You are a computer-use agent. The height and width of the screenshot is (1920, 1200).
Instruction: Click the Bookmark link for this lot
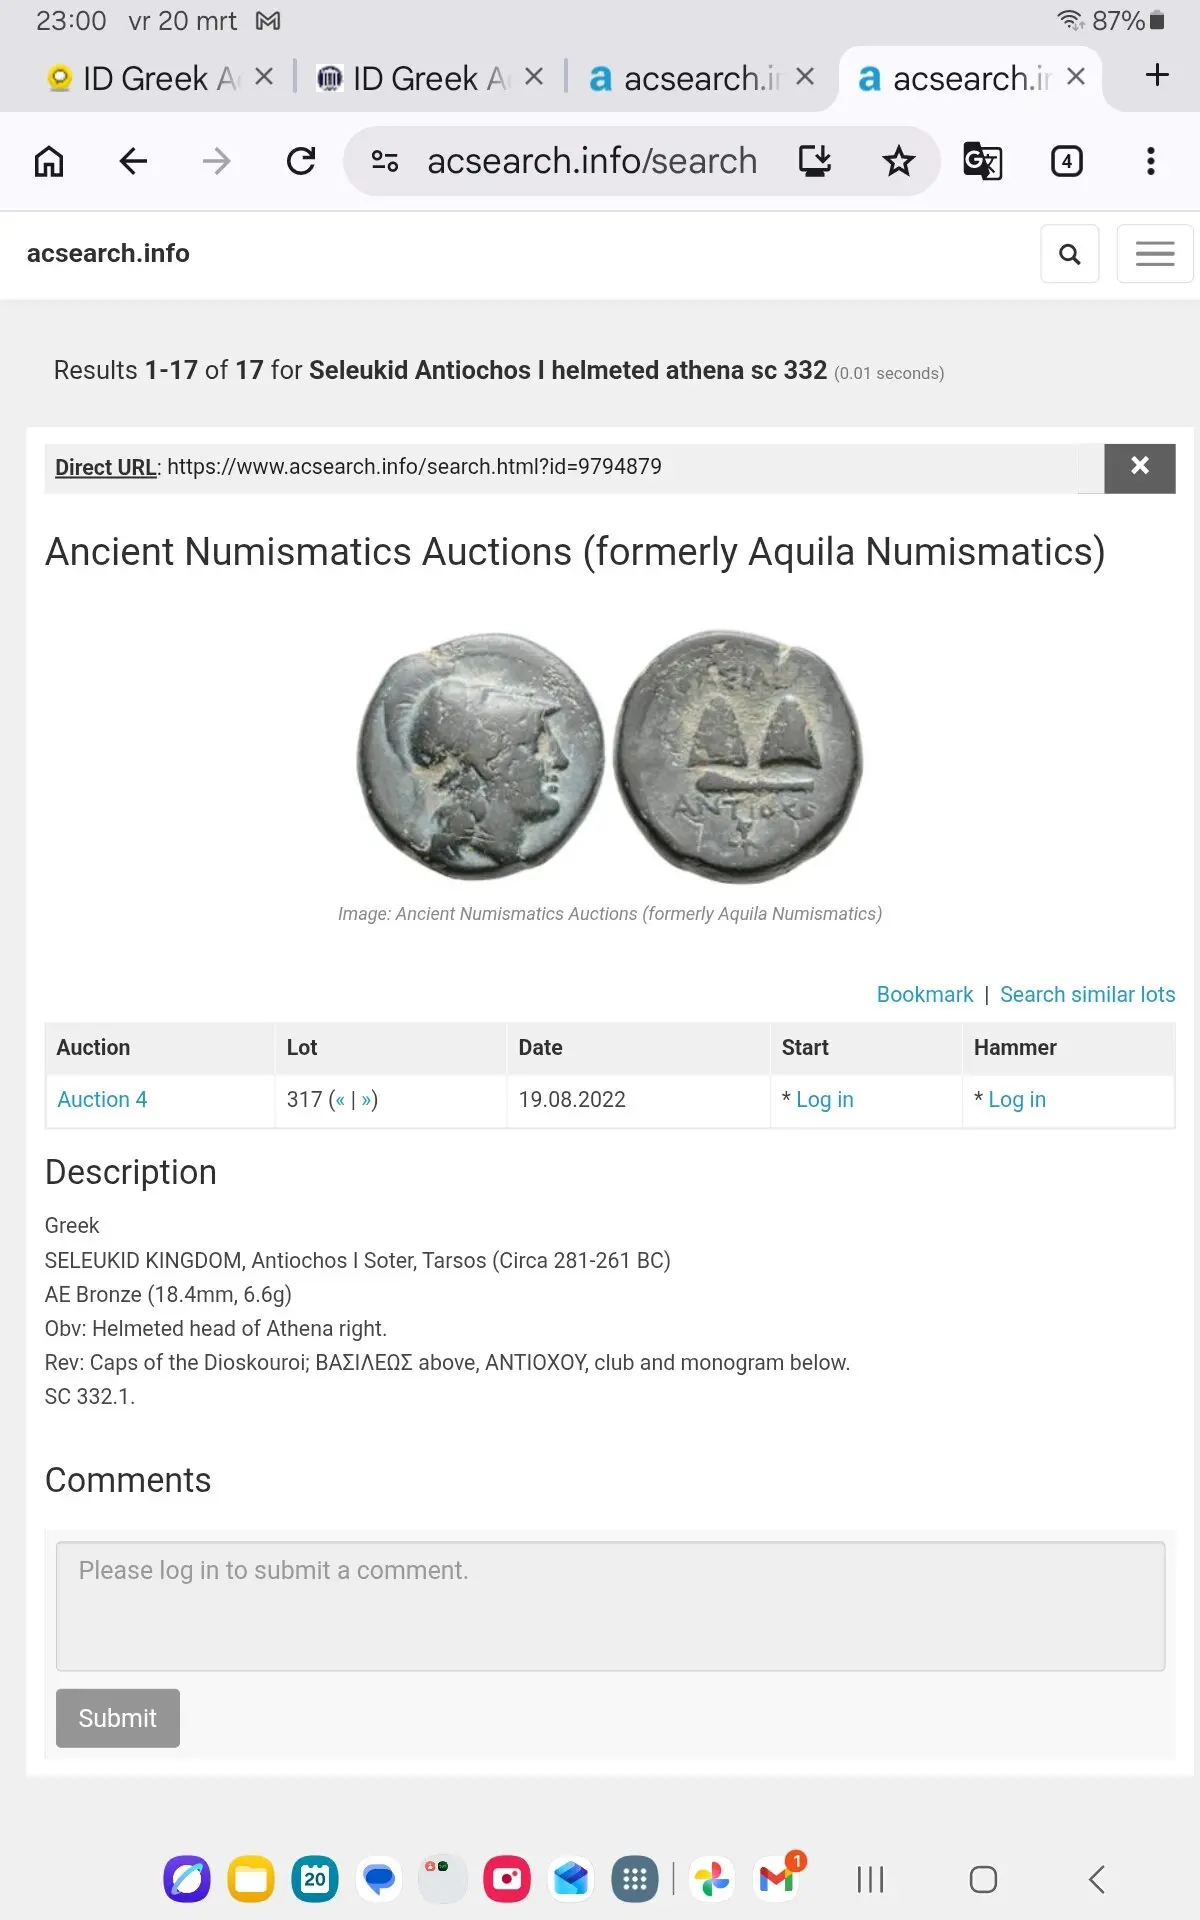point(924,994)
